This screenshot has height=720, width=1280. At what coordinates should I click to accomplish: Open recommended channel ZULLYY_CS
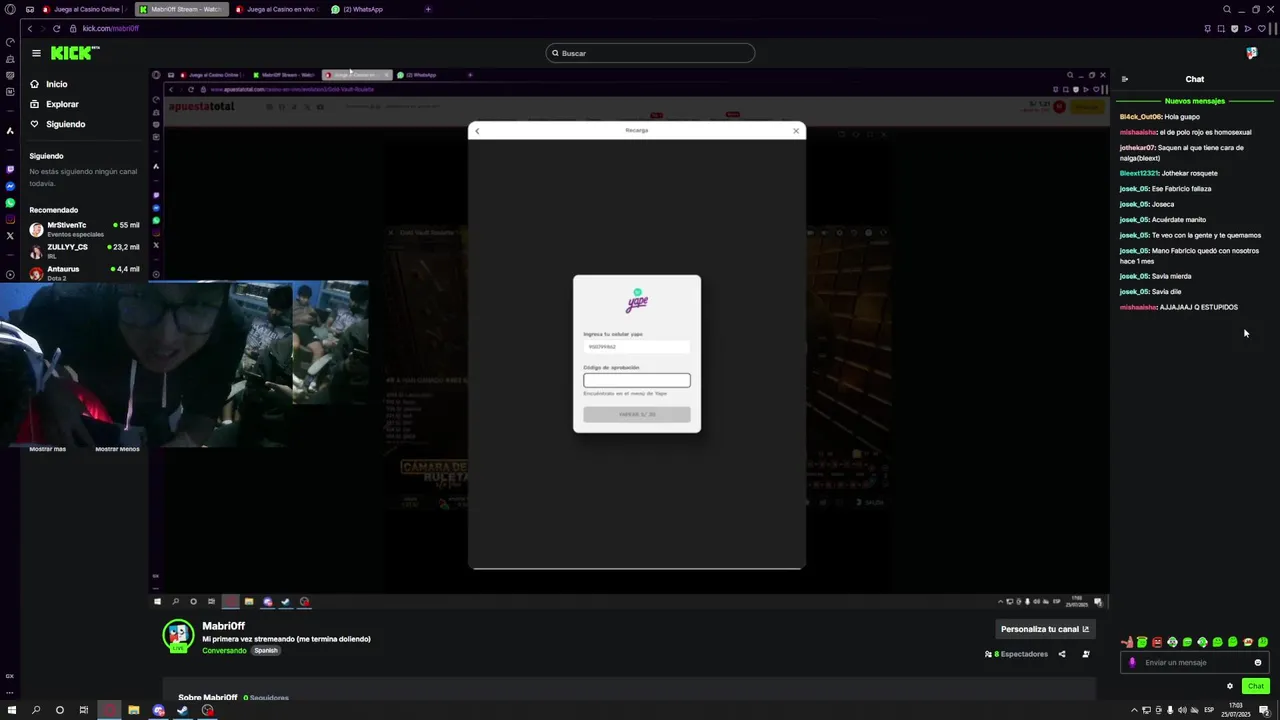click(x=85, y=251)
